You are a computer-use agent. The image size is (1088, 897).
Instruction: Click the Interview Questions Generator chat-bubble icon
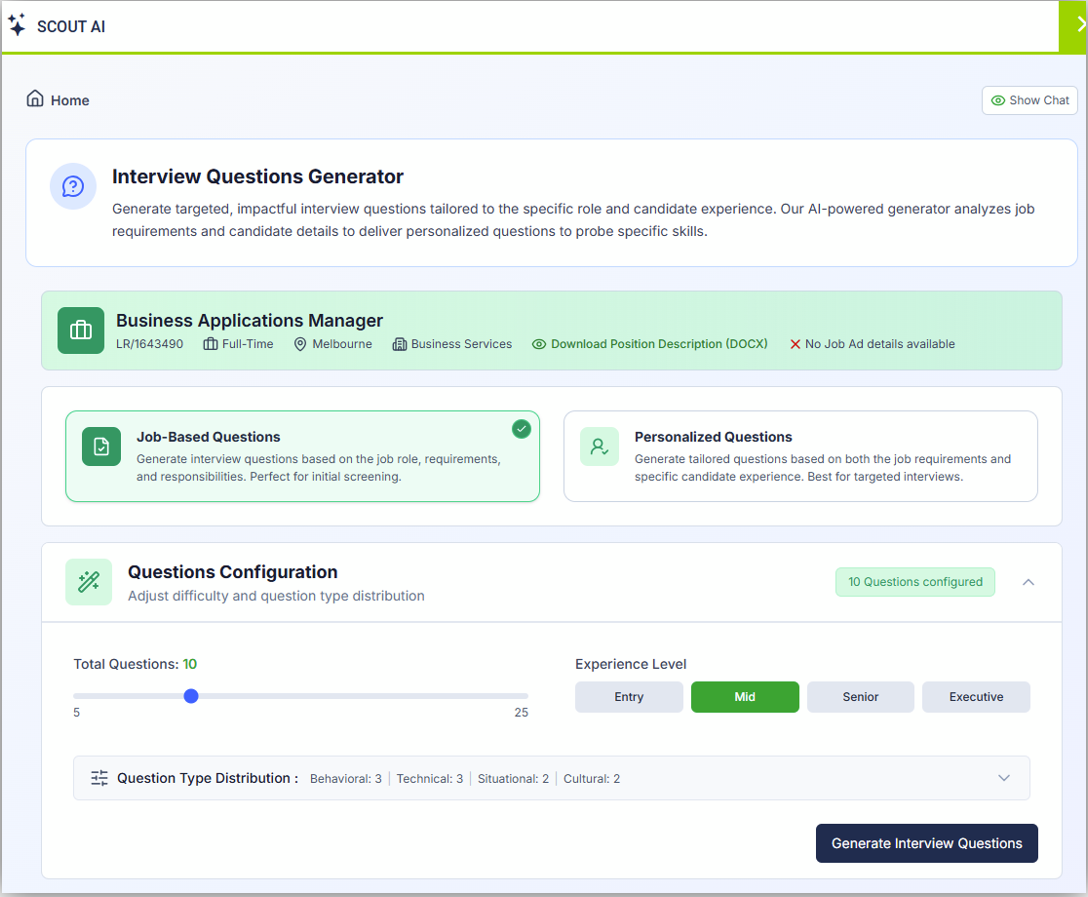pyautogui.click(x=73, y=187)
